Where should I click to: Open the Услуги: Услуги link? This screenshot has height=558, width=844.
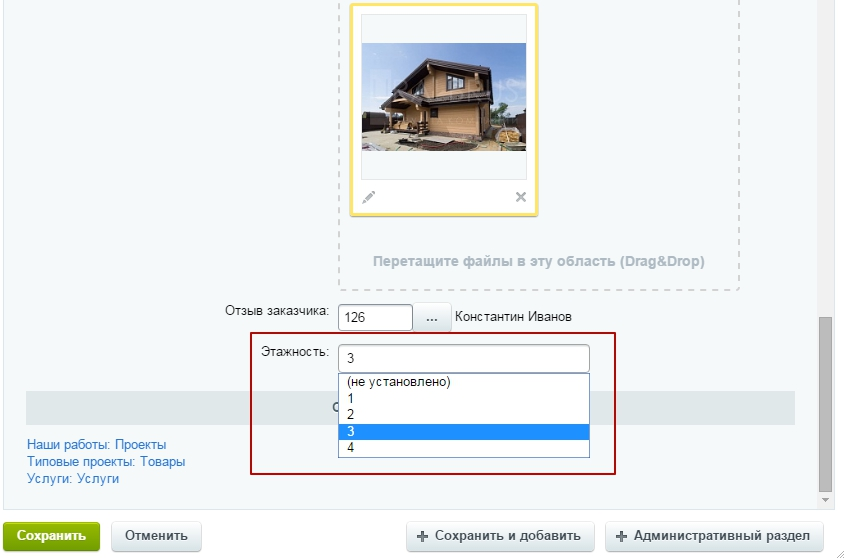[x=73, y=478]
